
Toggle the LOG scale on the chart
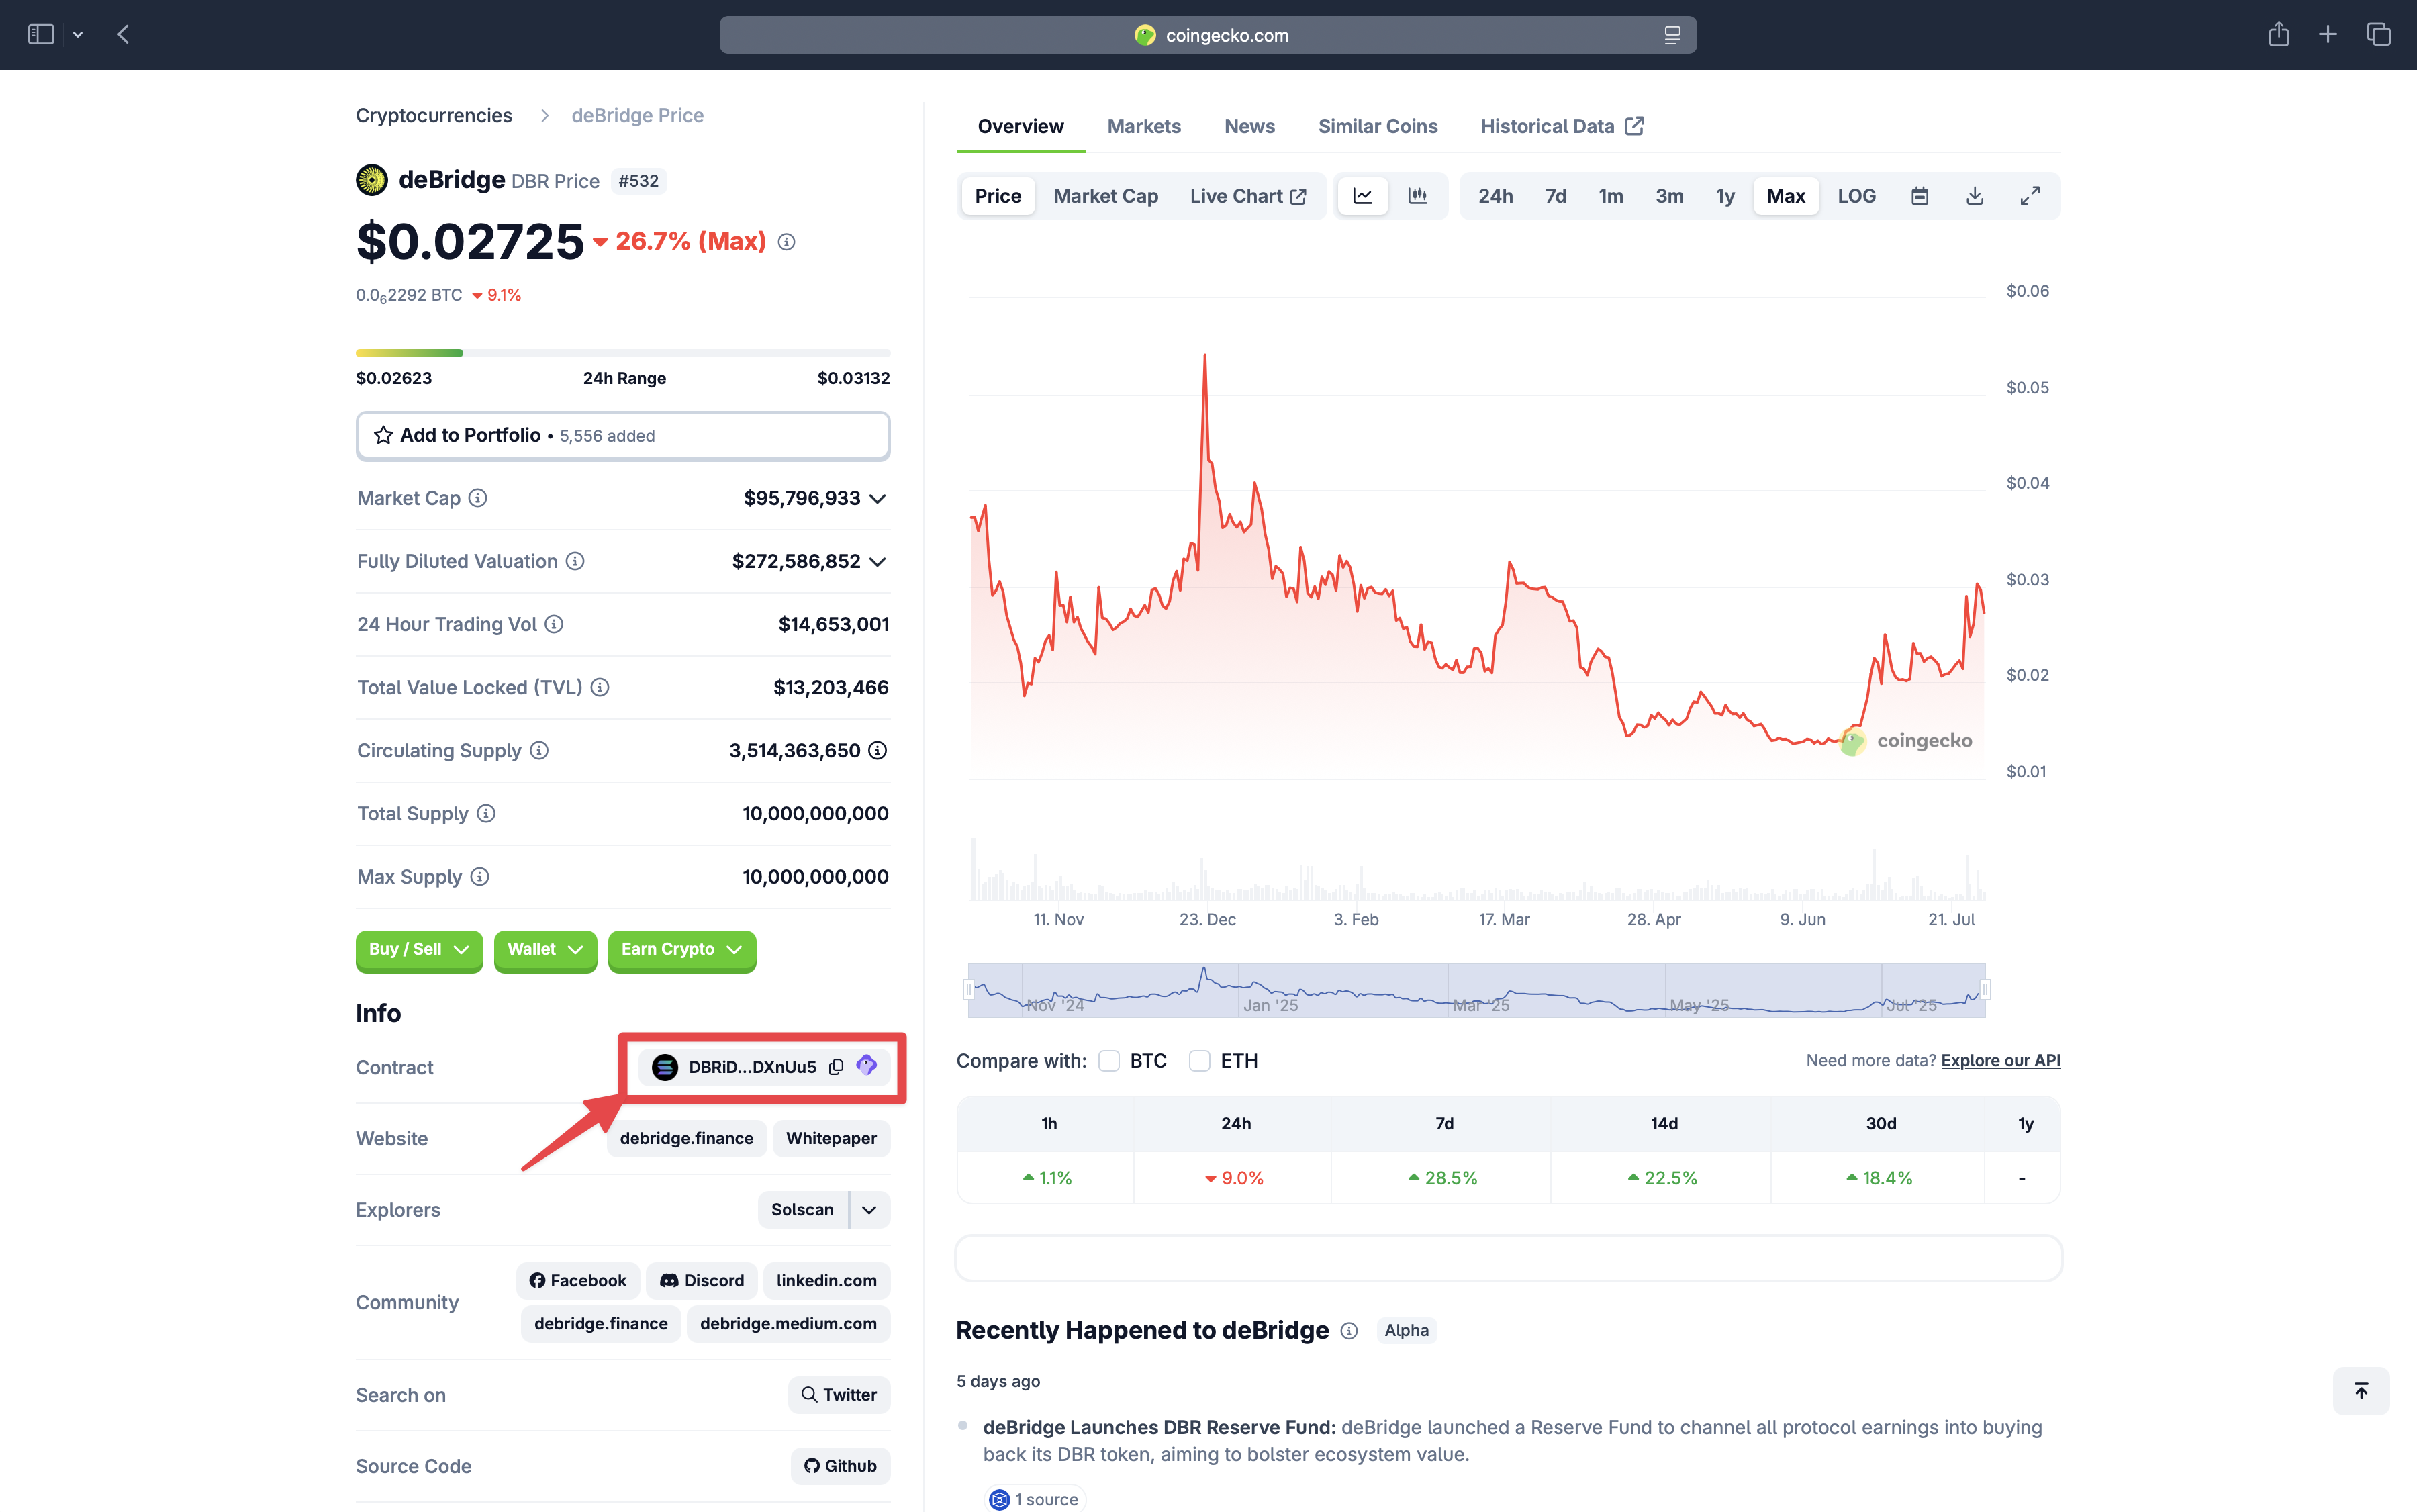click(1857, 196)
